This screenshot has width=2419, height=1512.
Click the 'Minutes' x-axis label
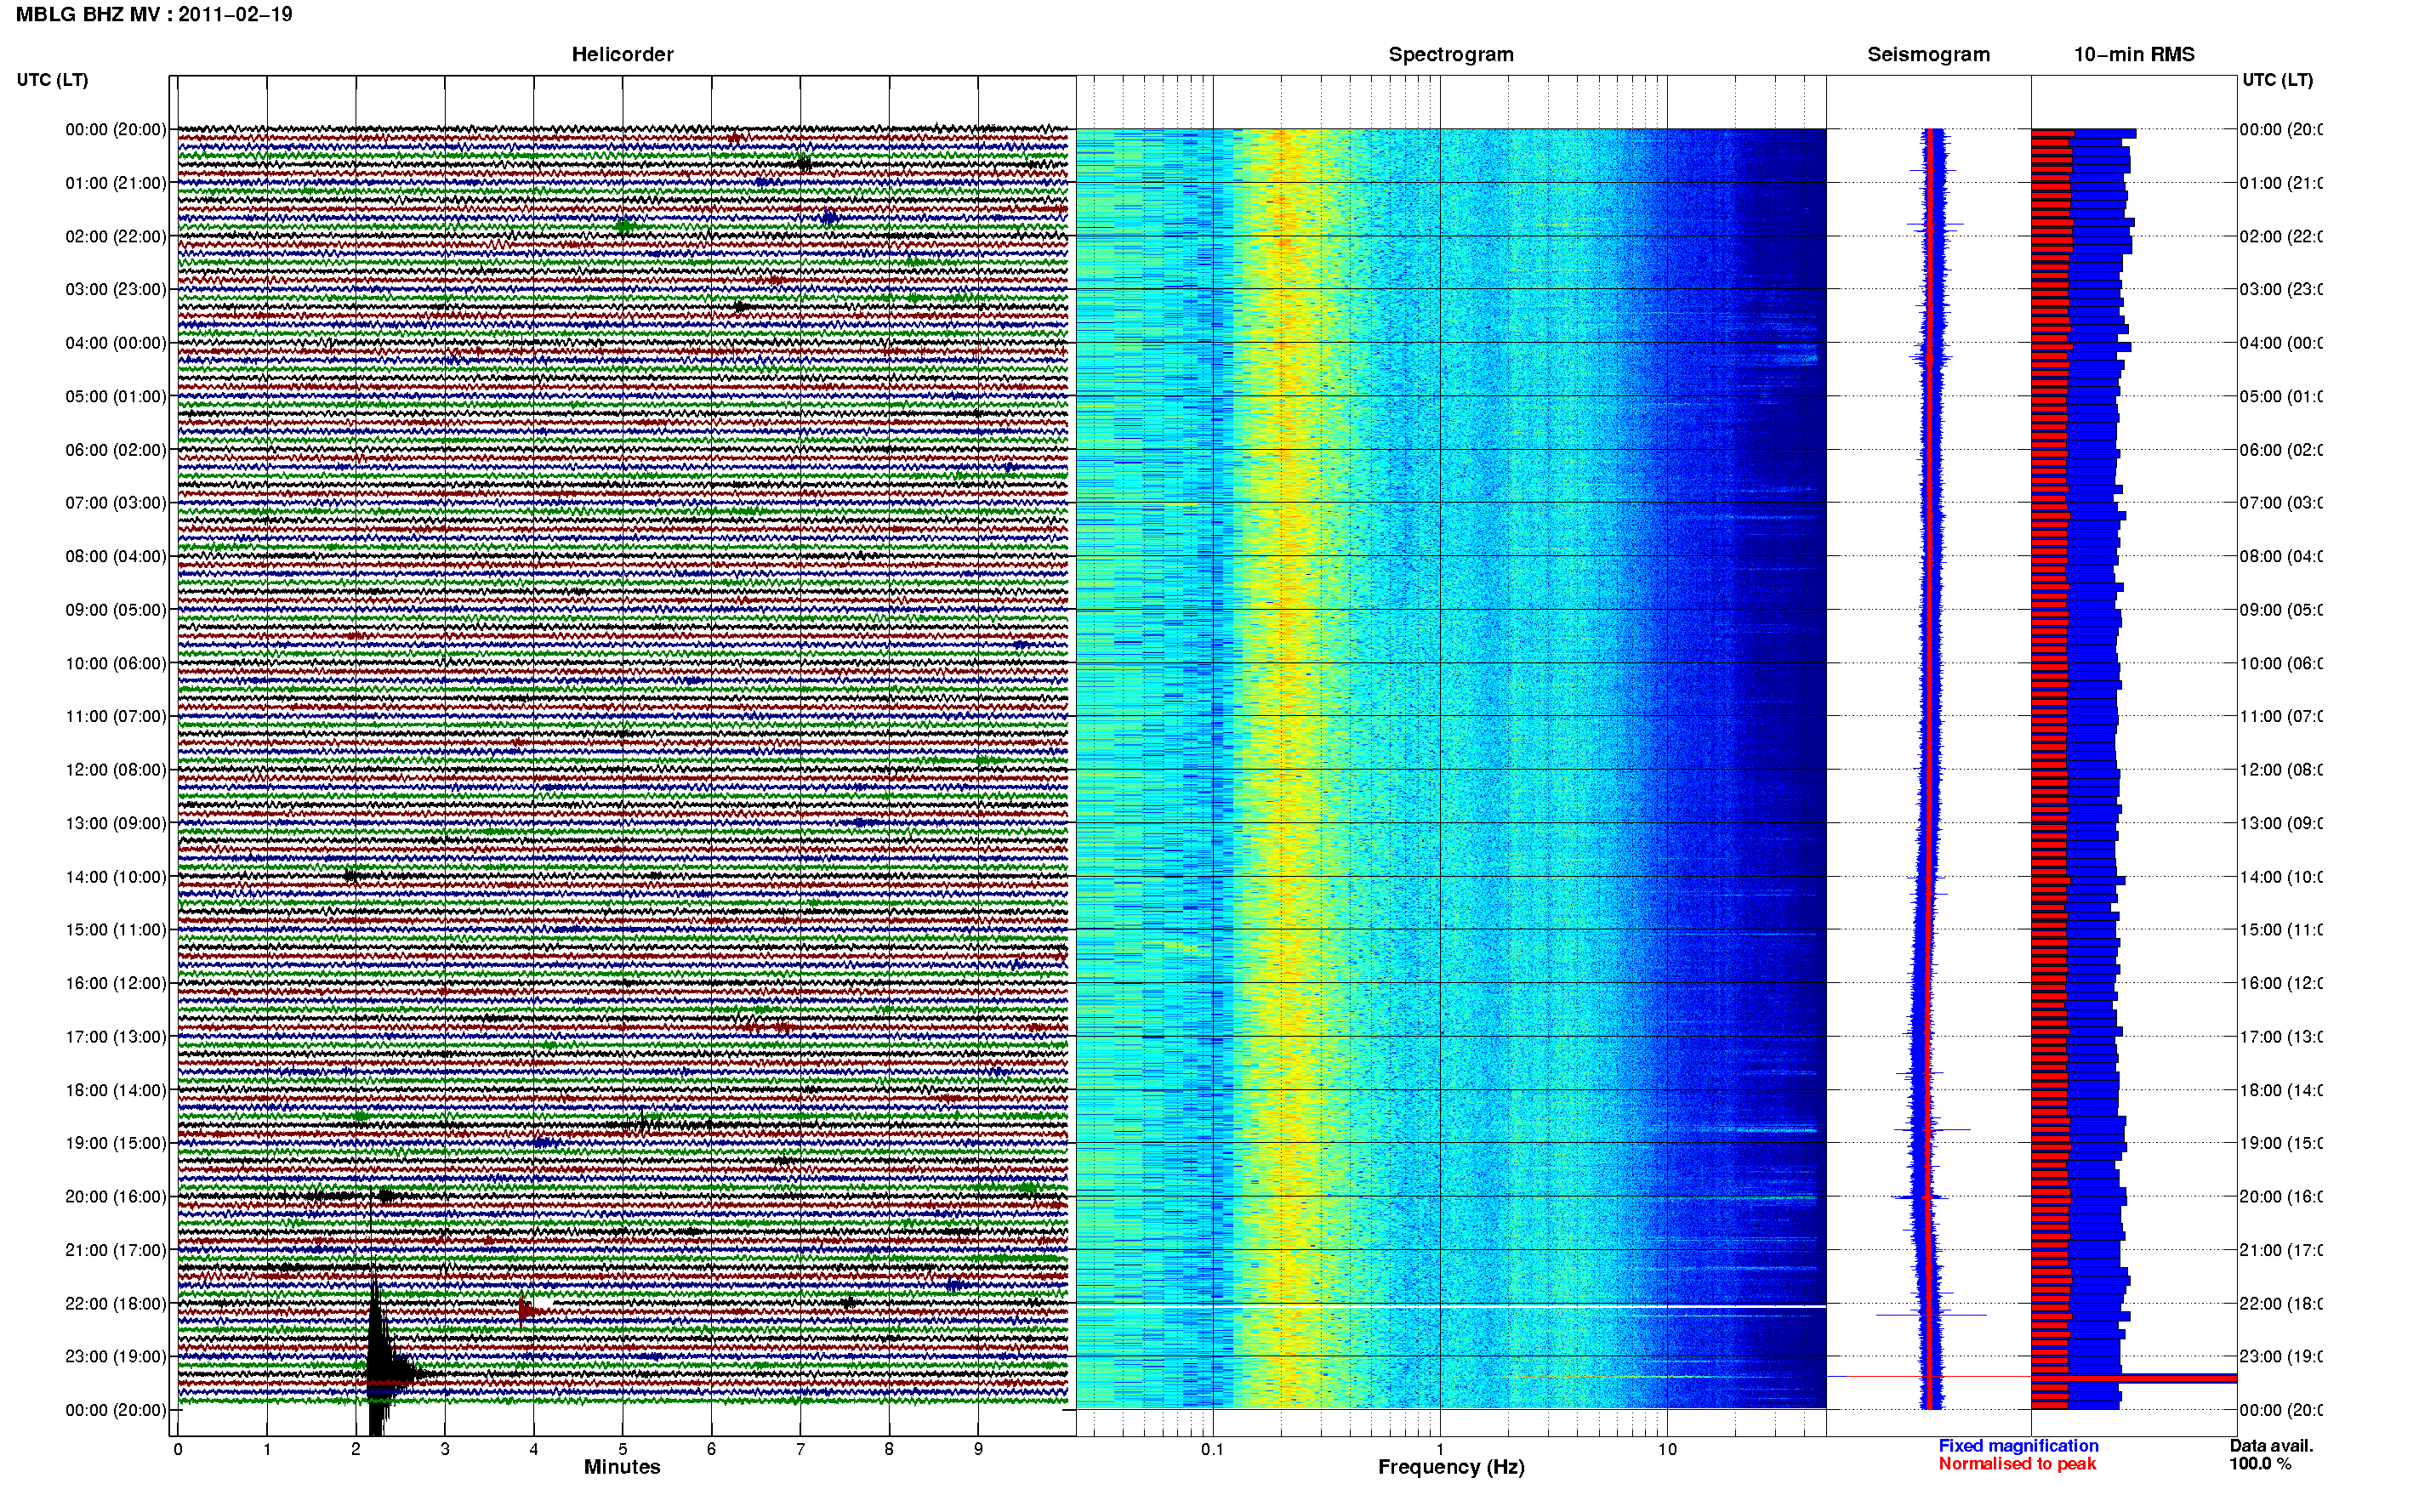coord(622,1467)
